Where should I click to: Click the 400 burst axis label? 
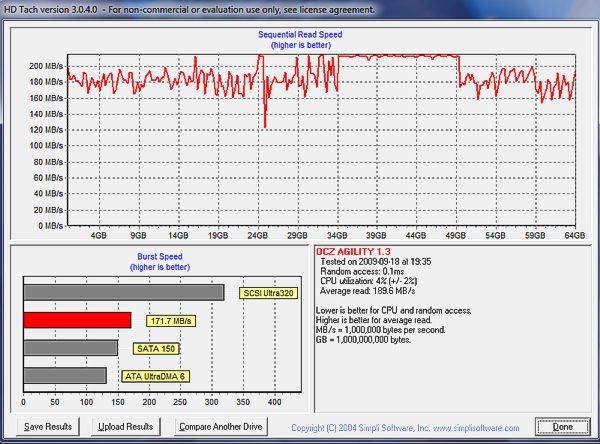[x=274, y=402]
